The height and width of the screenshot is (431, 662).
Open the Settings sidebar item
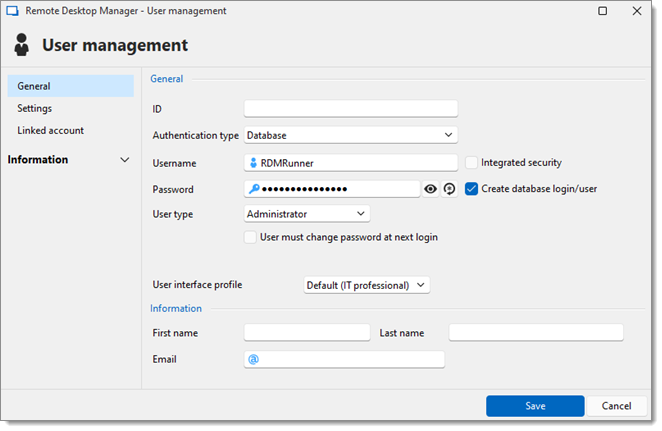click(35, 108)
